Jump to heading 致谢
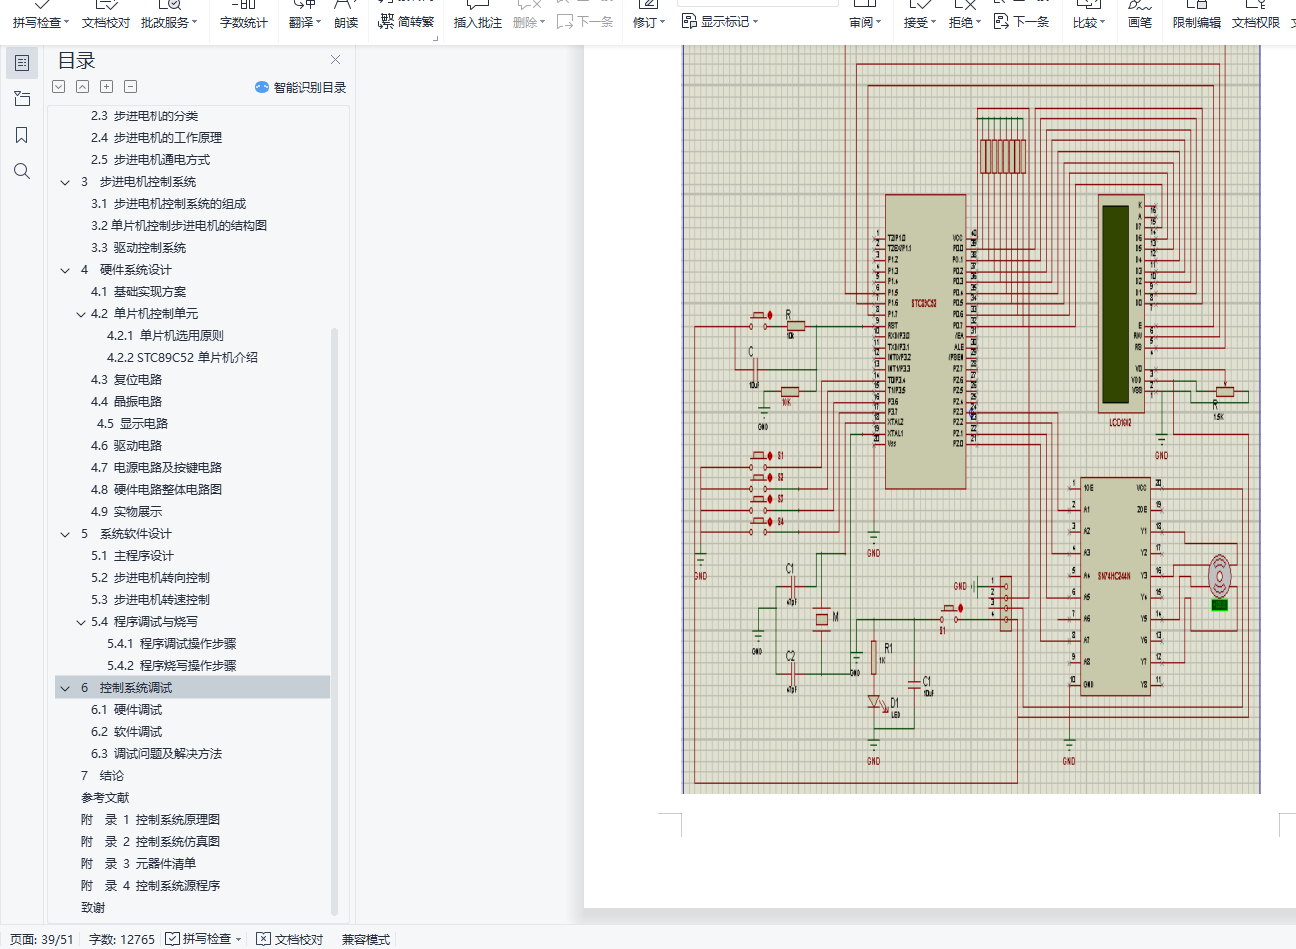This screenshot has height=949, width=1296. pos(93,908)
